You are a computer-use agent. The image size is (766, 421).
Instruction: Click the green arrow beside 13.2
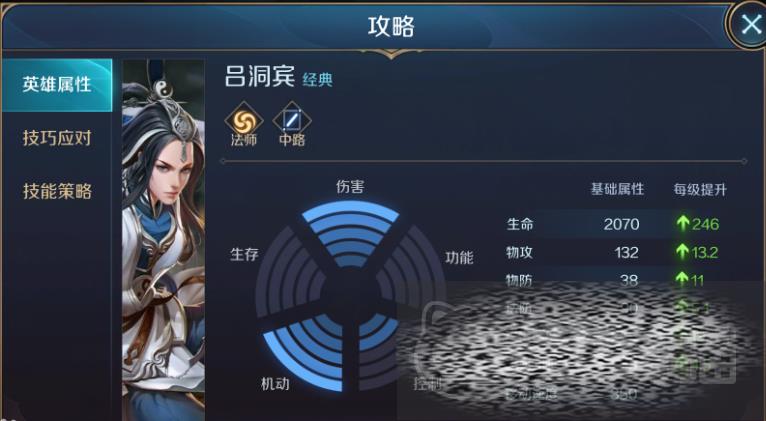(683, 252)
